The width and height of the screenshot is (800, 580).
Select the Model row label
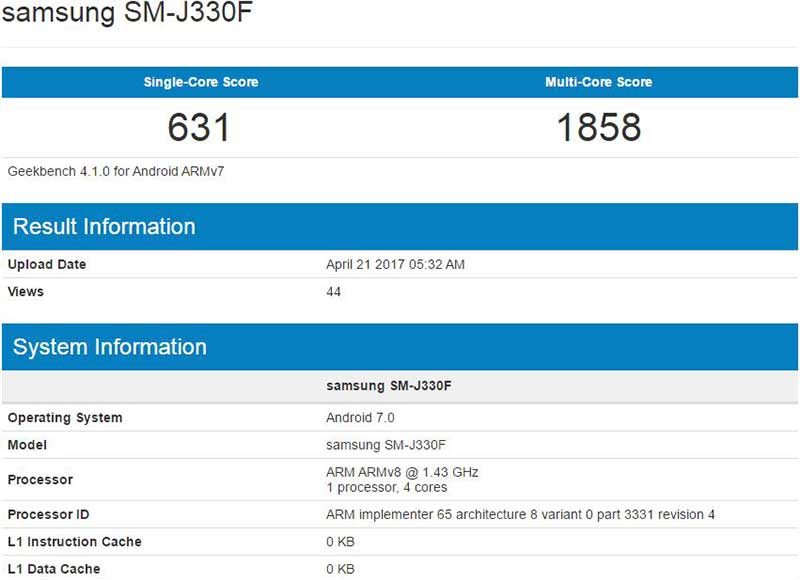click(x=27, y=445)
